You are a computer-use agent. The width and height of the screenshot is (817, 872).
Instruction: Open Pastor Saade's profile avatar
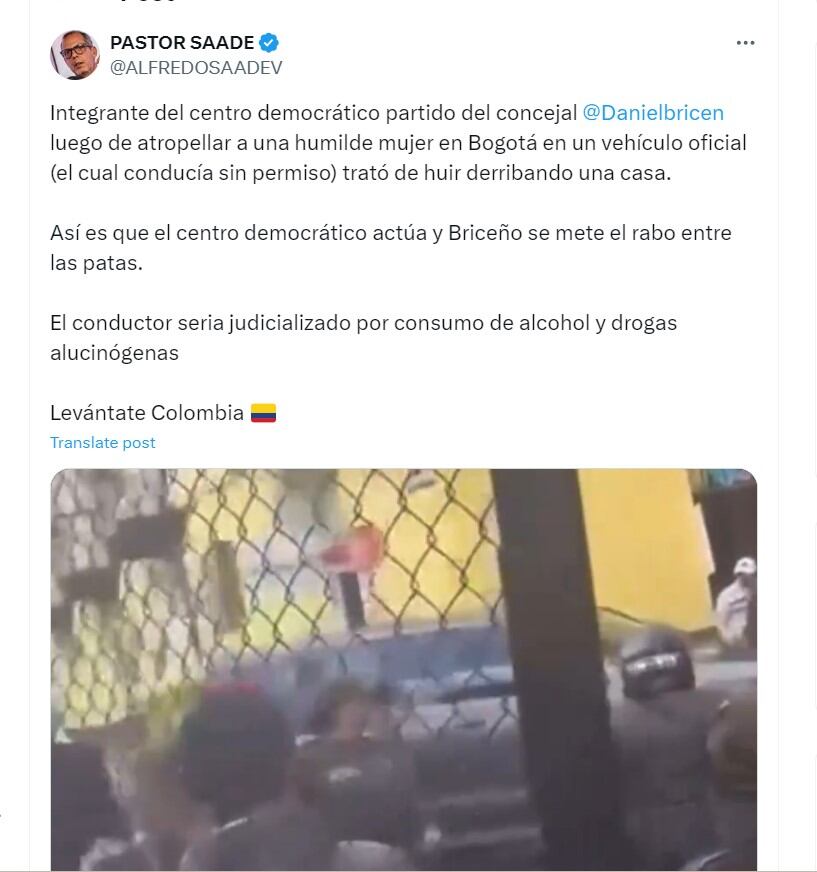point(75,54)
